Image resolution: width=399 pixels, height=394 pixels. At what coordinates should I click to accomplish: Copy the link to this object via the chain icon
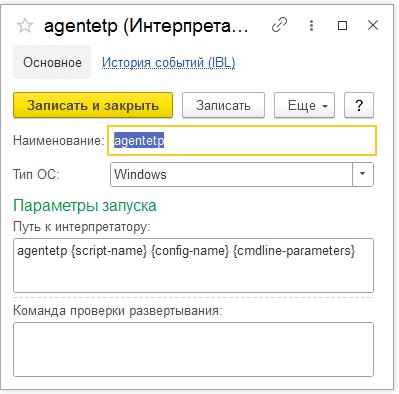279,25
